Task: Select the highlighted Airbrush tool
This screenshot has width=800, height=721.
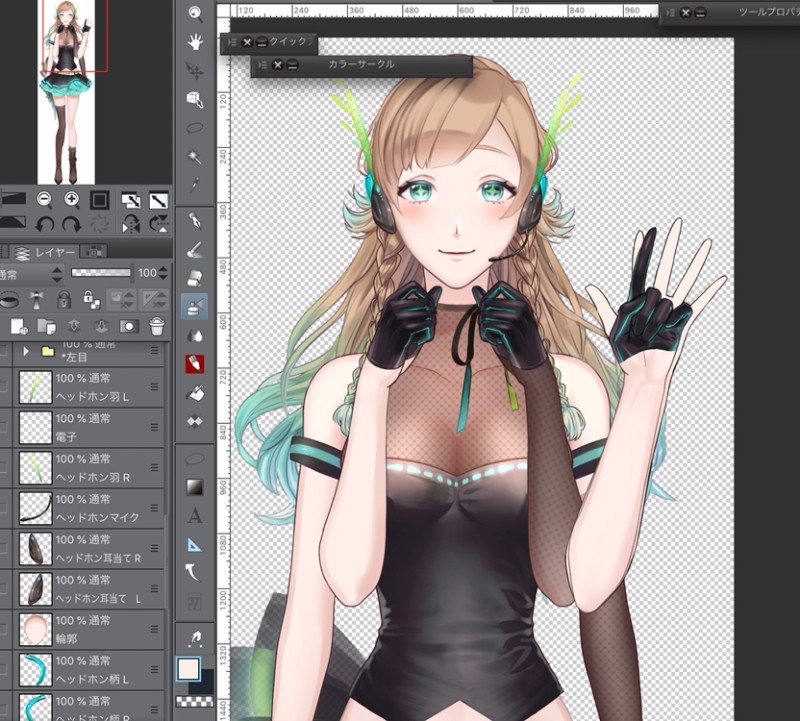Action: coord(194,307)
